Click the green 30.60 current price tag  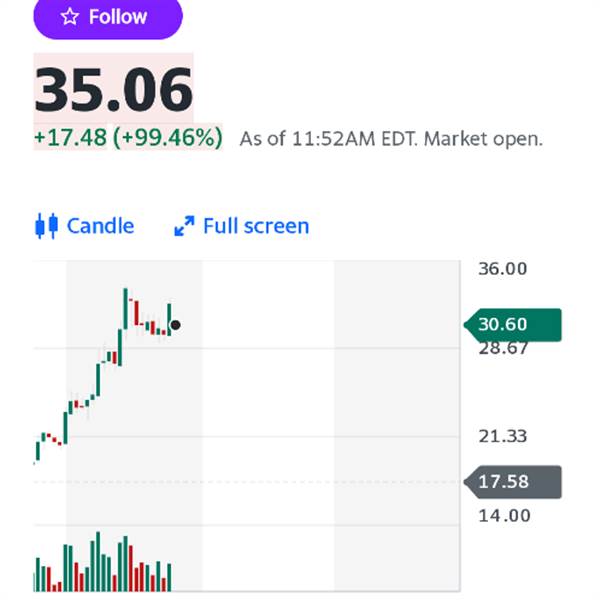(513, 324)
